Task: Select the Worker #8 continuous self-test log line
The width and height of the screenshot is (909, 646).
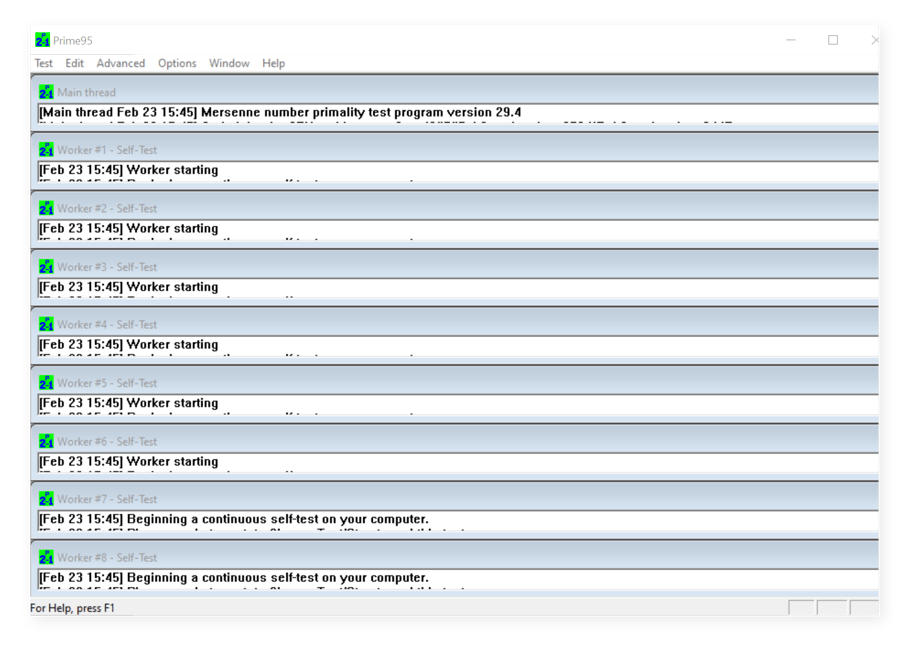Action: (x=234, y=578)
